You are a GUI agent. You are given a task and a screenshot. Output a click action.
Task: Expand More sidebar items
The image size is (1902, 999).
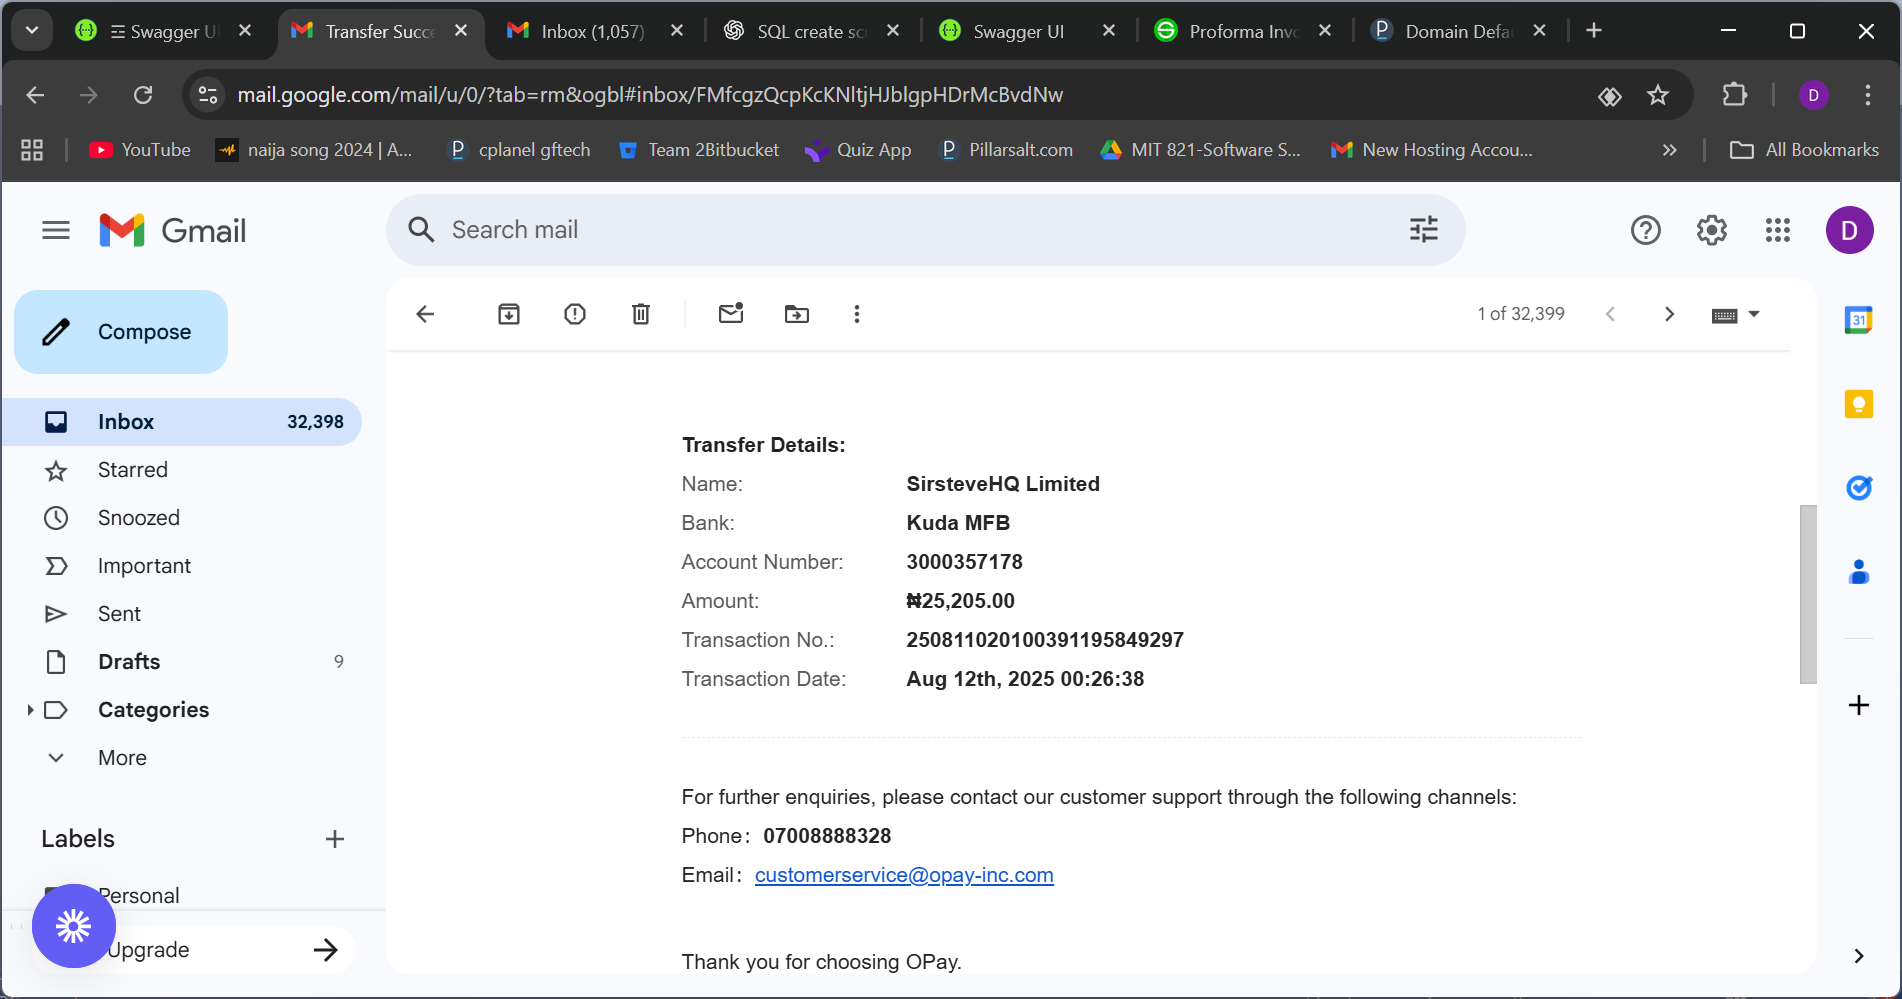(56, 758)
